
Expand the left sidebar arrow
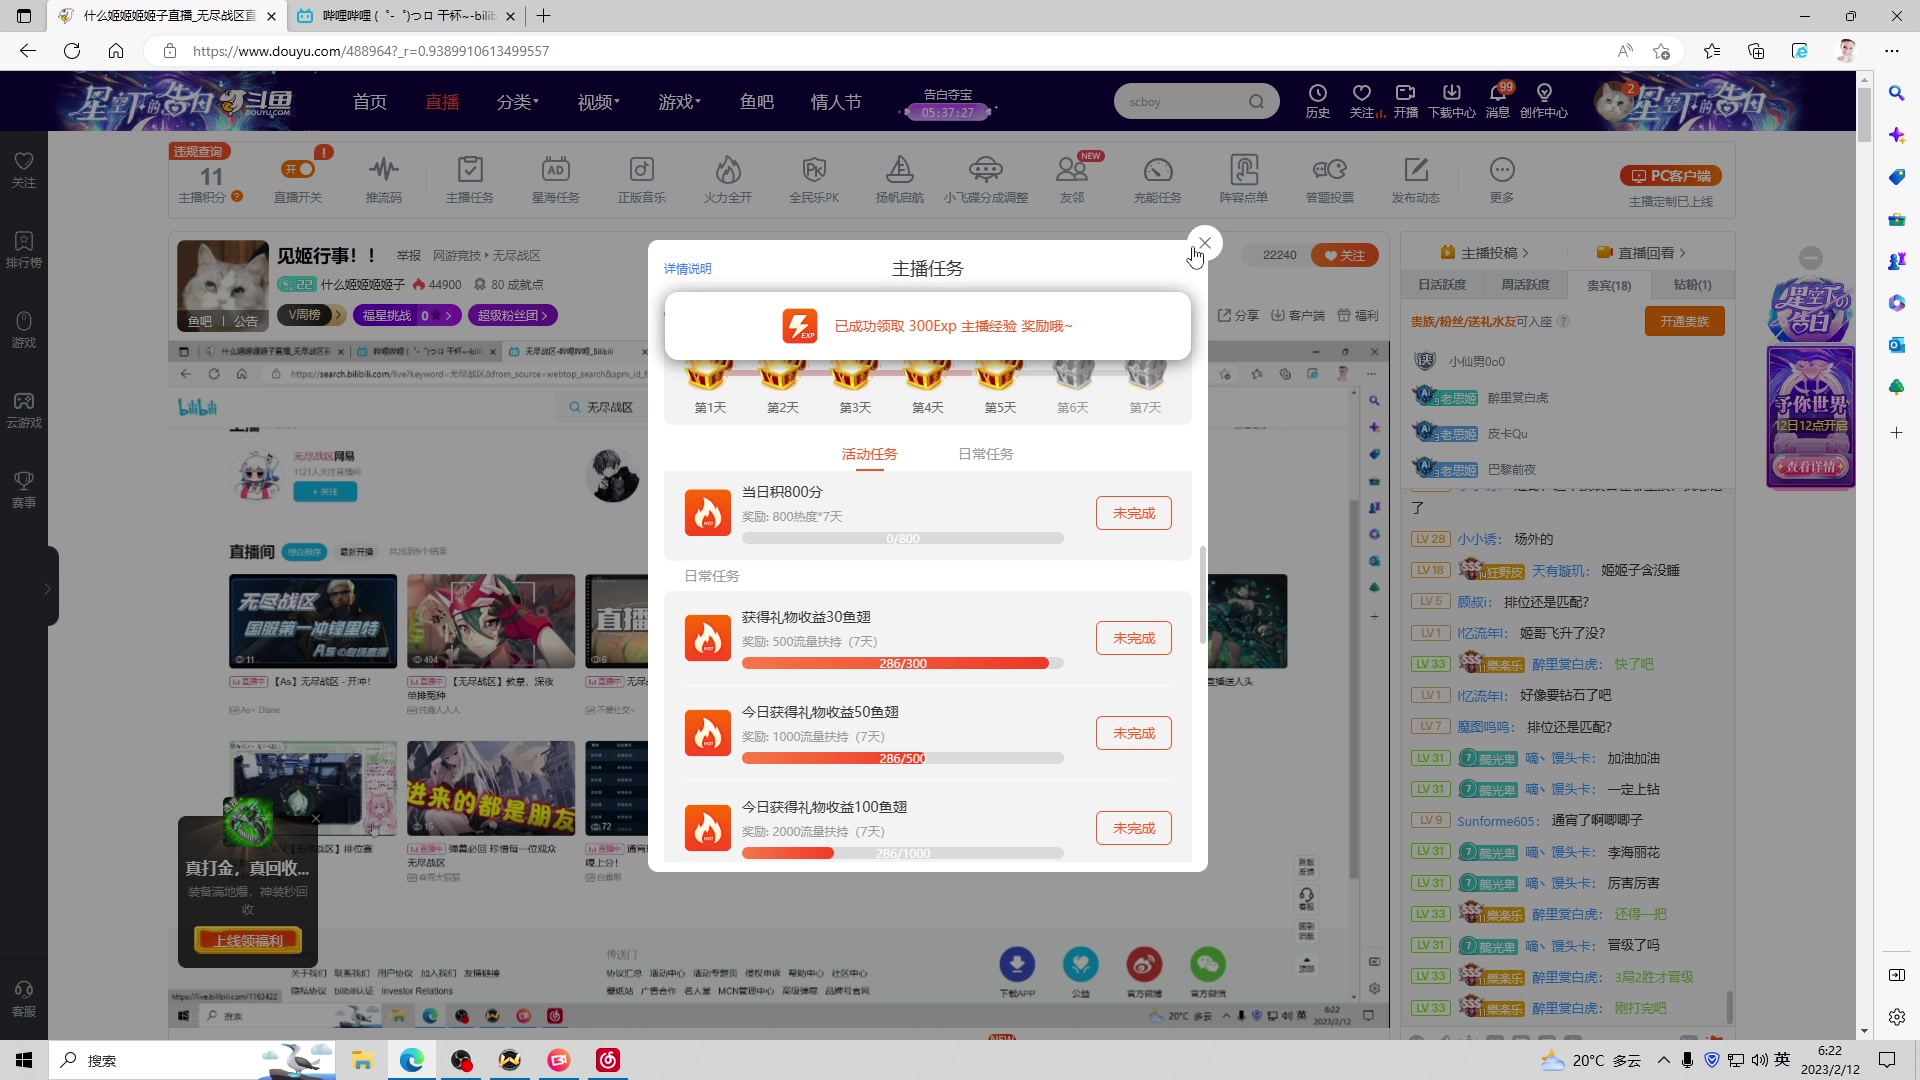(x=47, y=589)
